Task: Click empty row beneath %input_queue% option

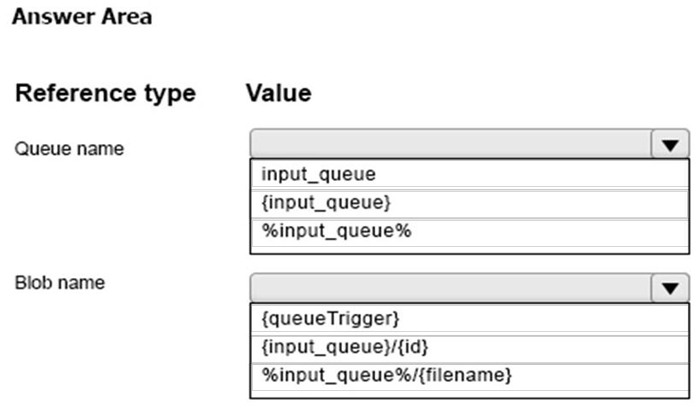Action: [470, 250]
